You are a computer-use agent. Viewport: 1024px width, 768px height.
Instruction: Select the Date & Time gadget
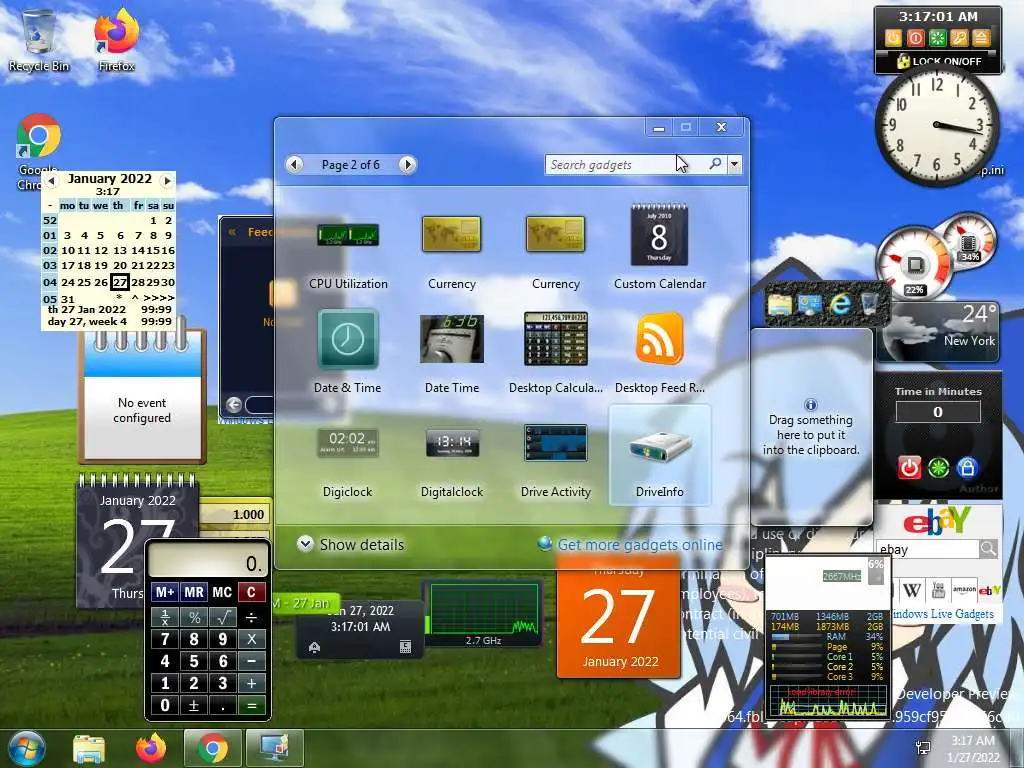click(x=347, y=352)
